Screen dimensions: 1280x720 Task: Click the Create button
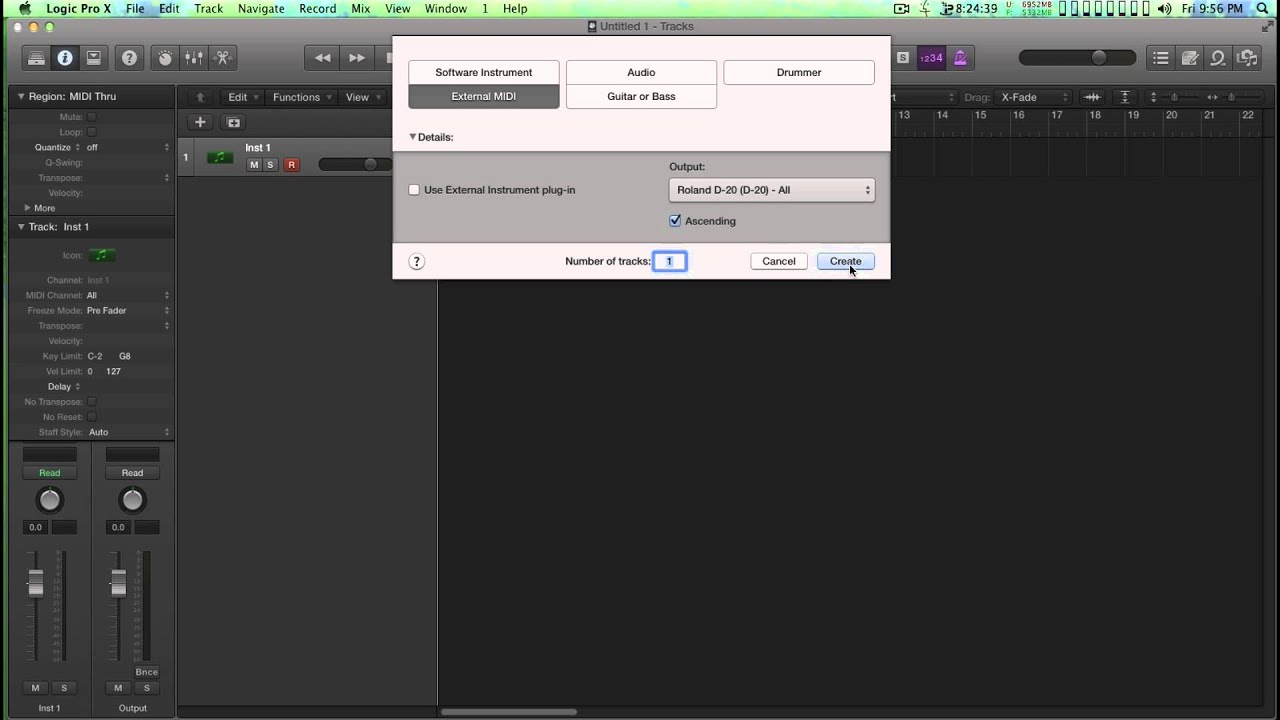845,261
